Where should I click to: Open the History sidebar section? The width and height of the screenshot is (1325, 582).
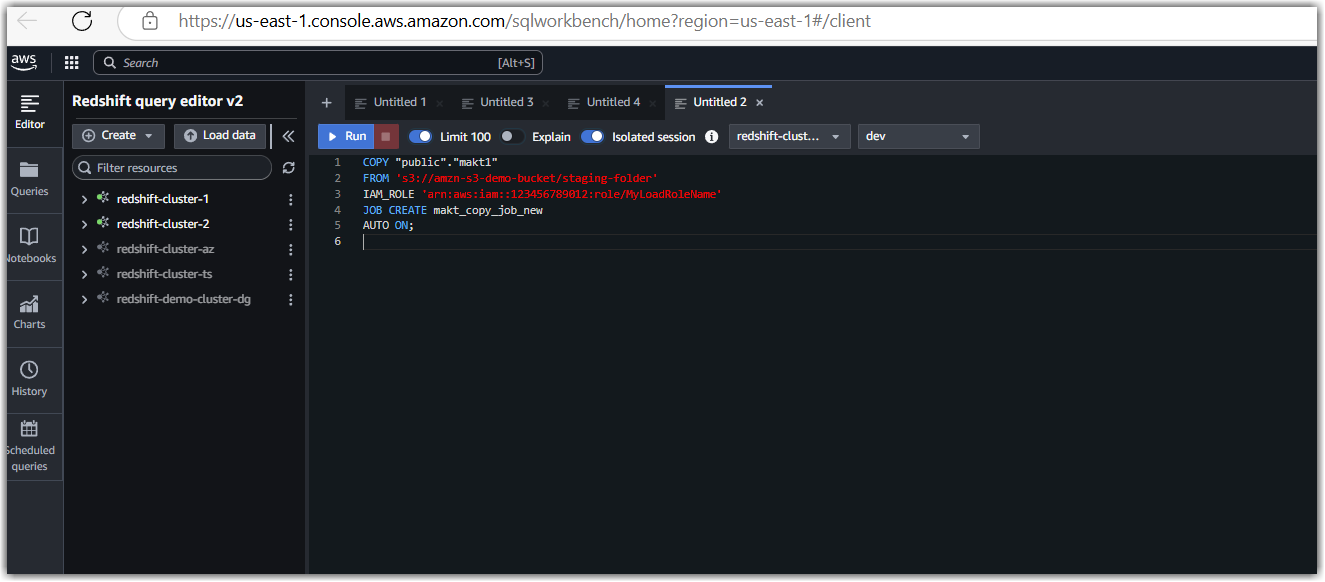[30, 378]
